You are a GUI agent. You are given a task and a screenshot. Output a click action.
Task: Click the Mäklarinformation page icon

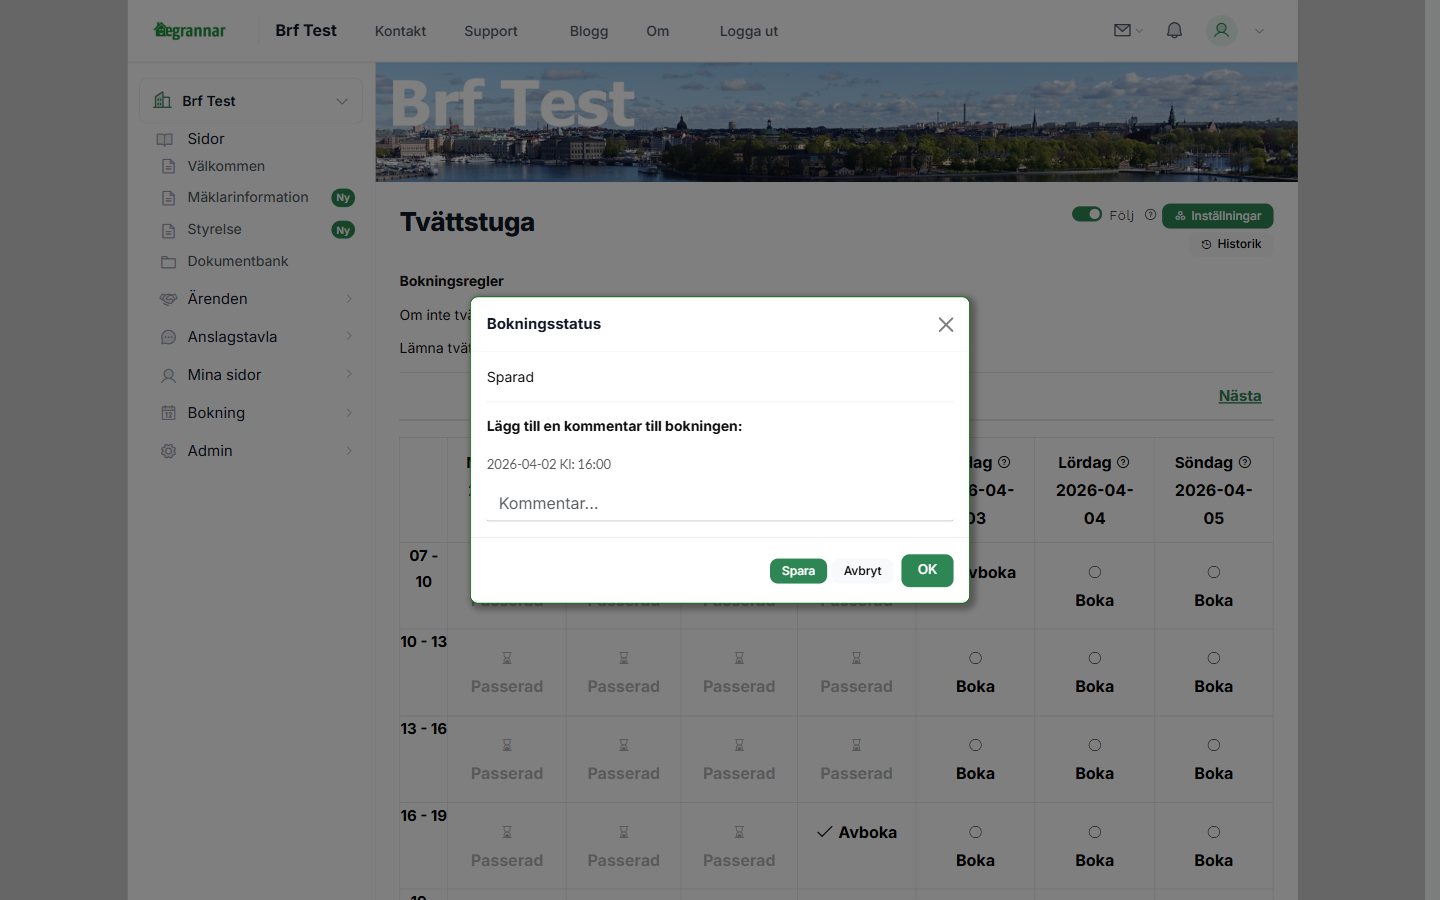point(168,198)
